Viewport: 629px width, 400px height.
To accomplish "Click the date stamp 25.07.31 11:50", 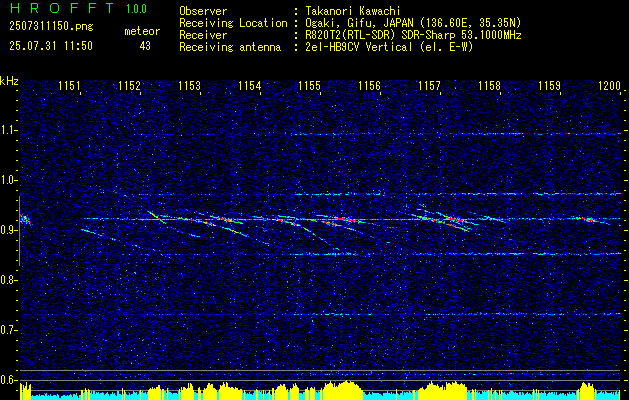I will coord(51,46).
